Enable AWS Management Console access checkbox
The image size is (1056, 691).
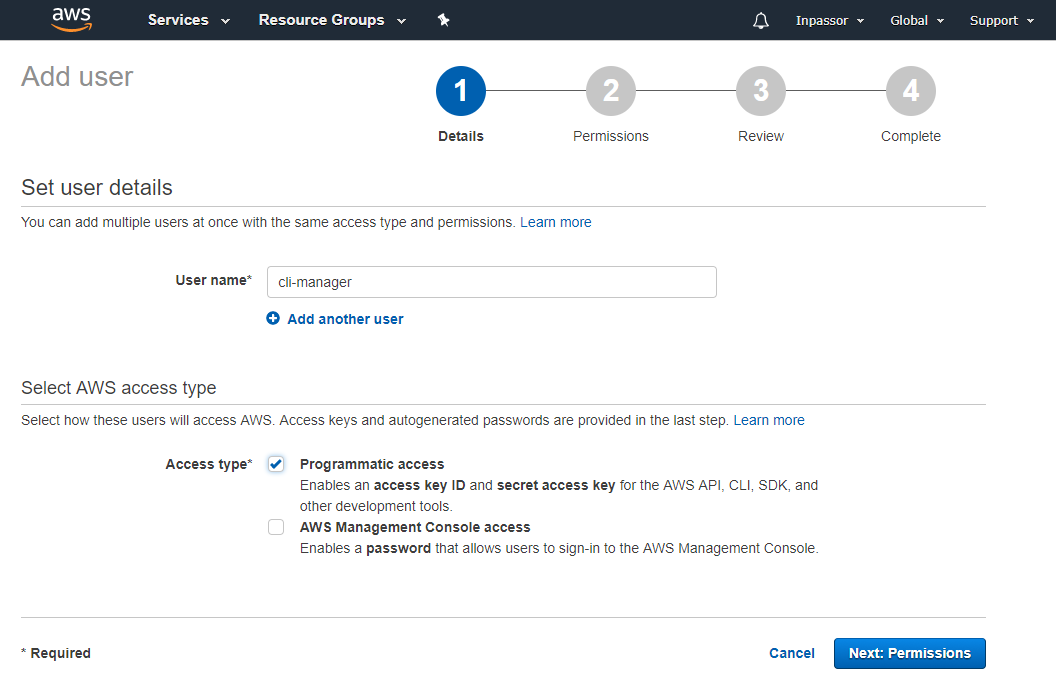tap(276, 527)
